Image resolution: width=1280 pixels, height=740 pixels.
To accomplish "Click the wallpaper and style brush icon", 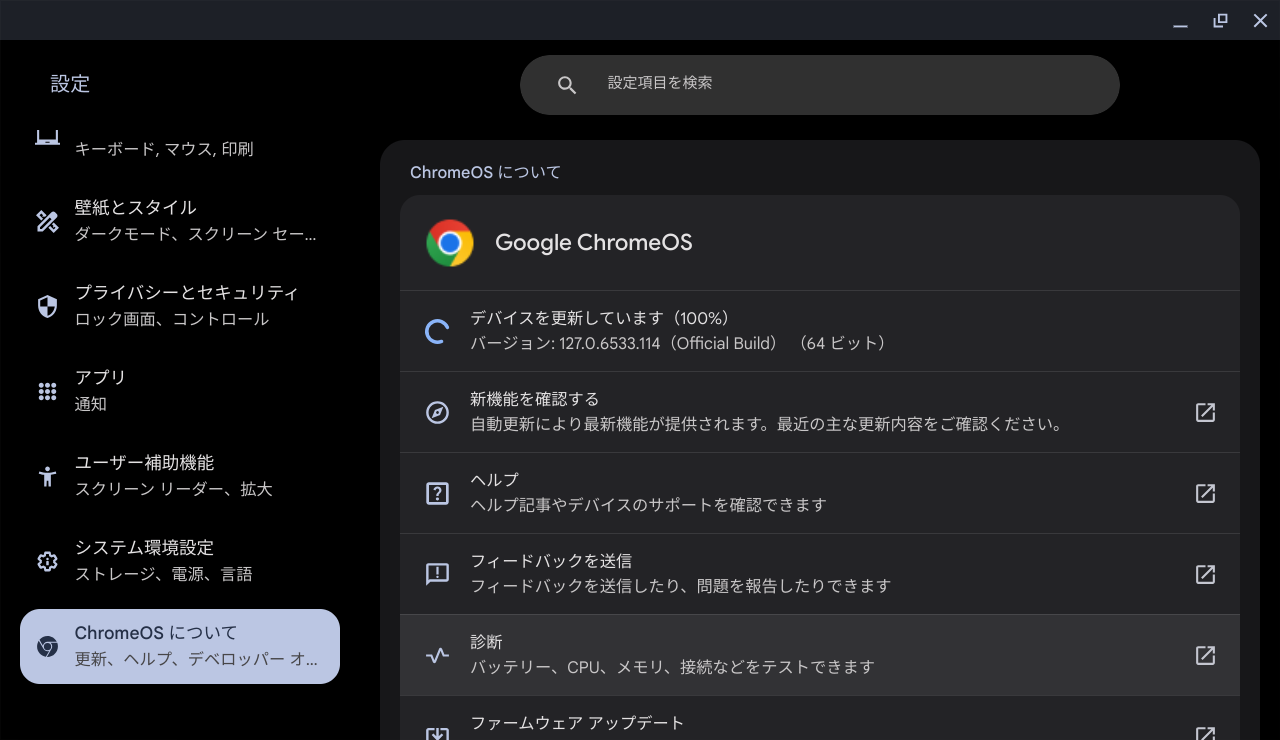I will point(47,221).
